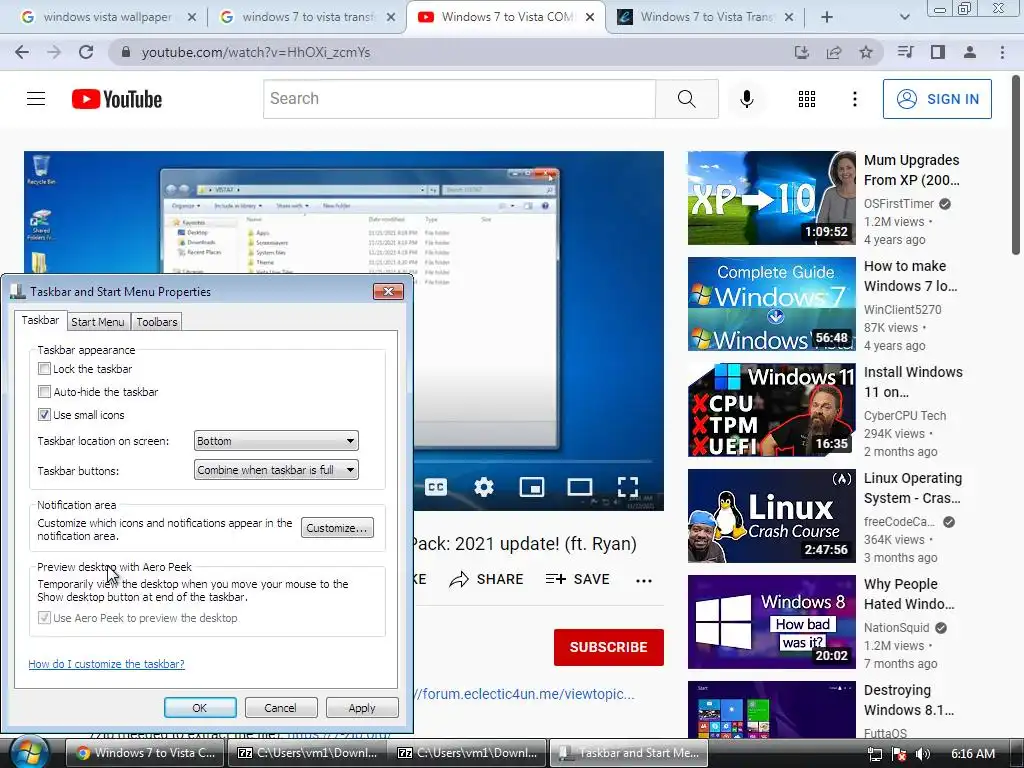
Task: Open YouTube settings three-dot icon
Action: pos(855,99)
